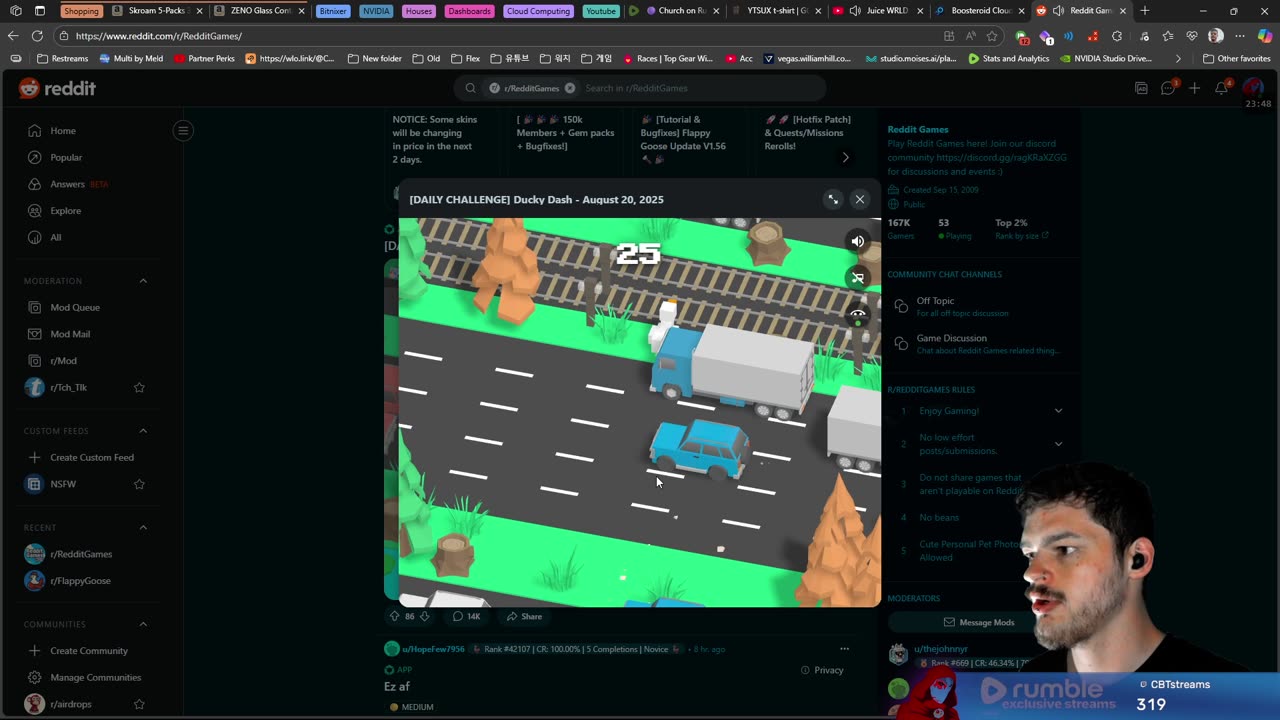Bookmark this page with the star icon

tap(992, 36)
